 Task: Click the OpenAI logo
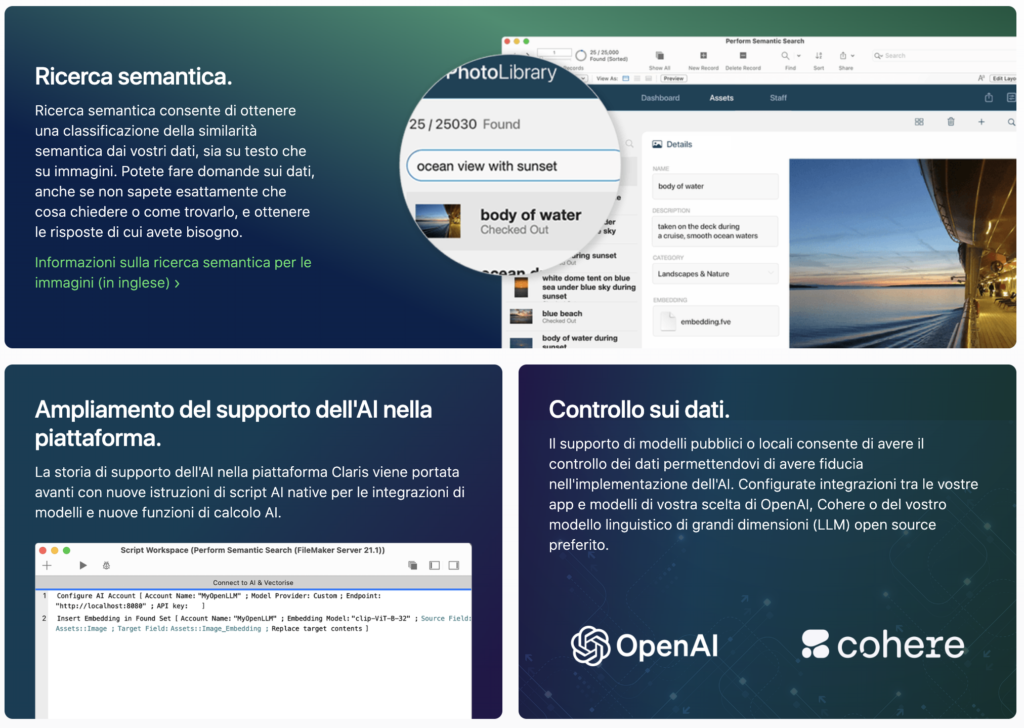click(645, 646)
